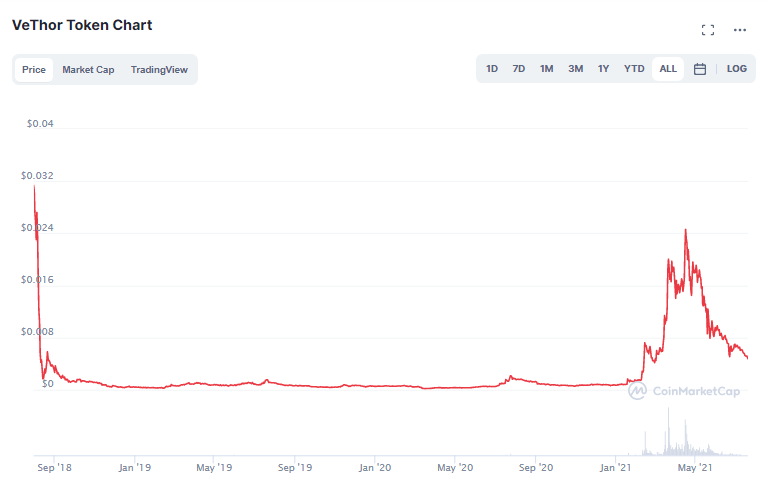
Task: Switch to the Price tab
Action: pos(34,70)
